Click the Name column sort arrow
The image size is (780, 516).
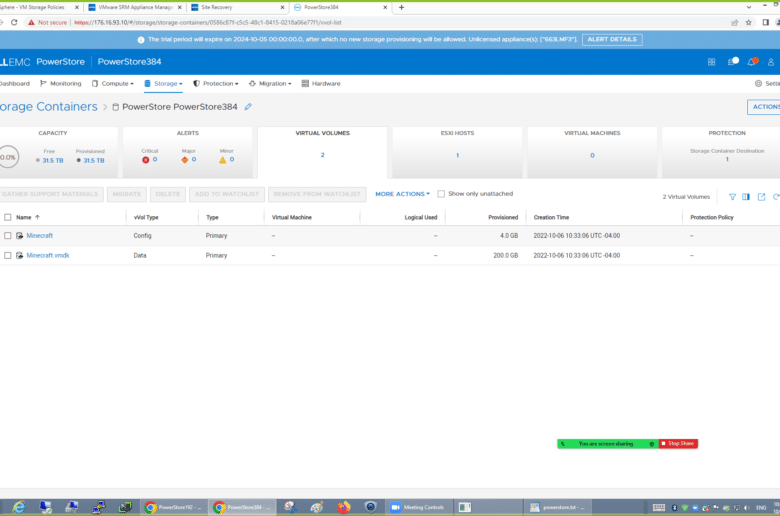point(37,217)
